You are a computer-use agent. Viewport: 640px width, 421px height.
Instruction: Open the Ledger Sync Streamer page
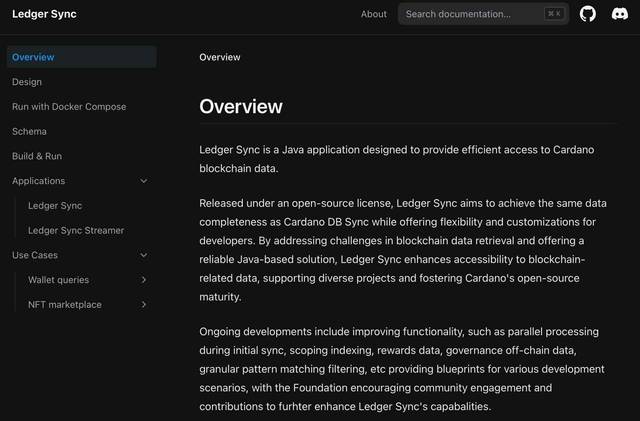[76, 230]
